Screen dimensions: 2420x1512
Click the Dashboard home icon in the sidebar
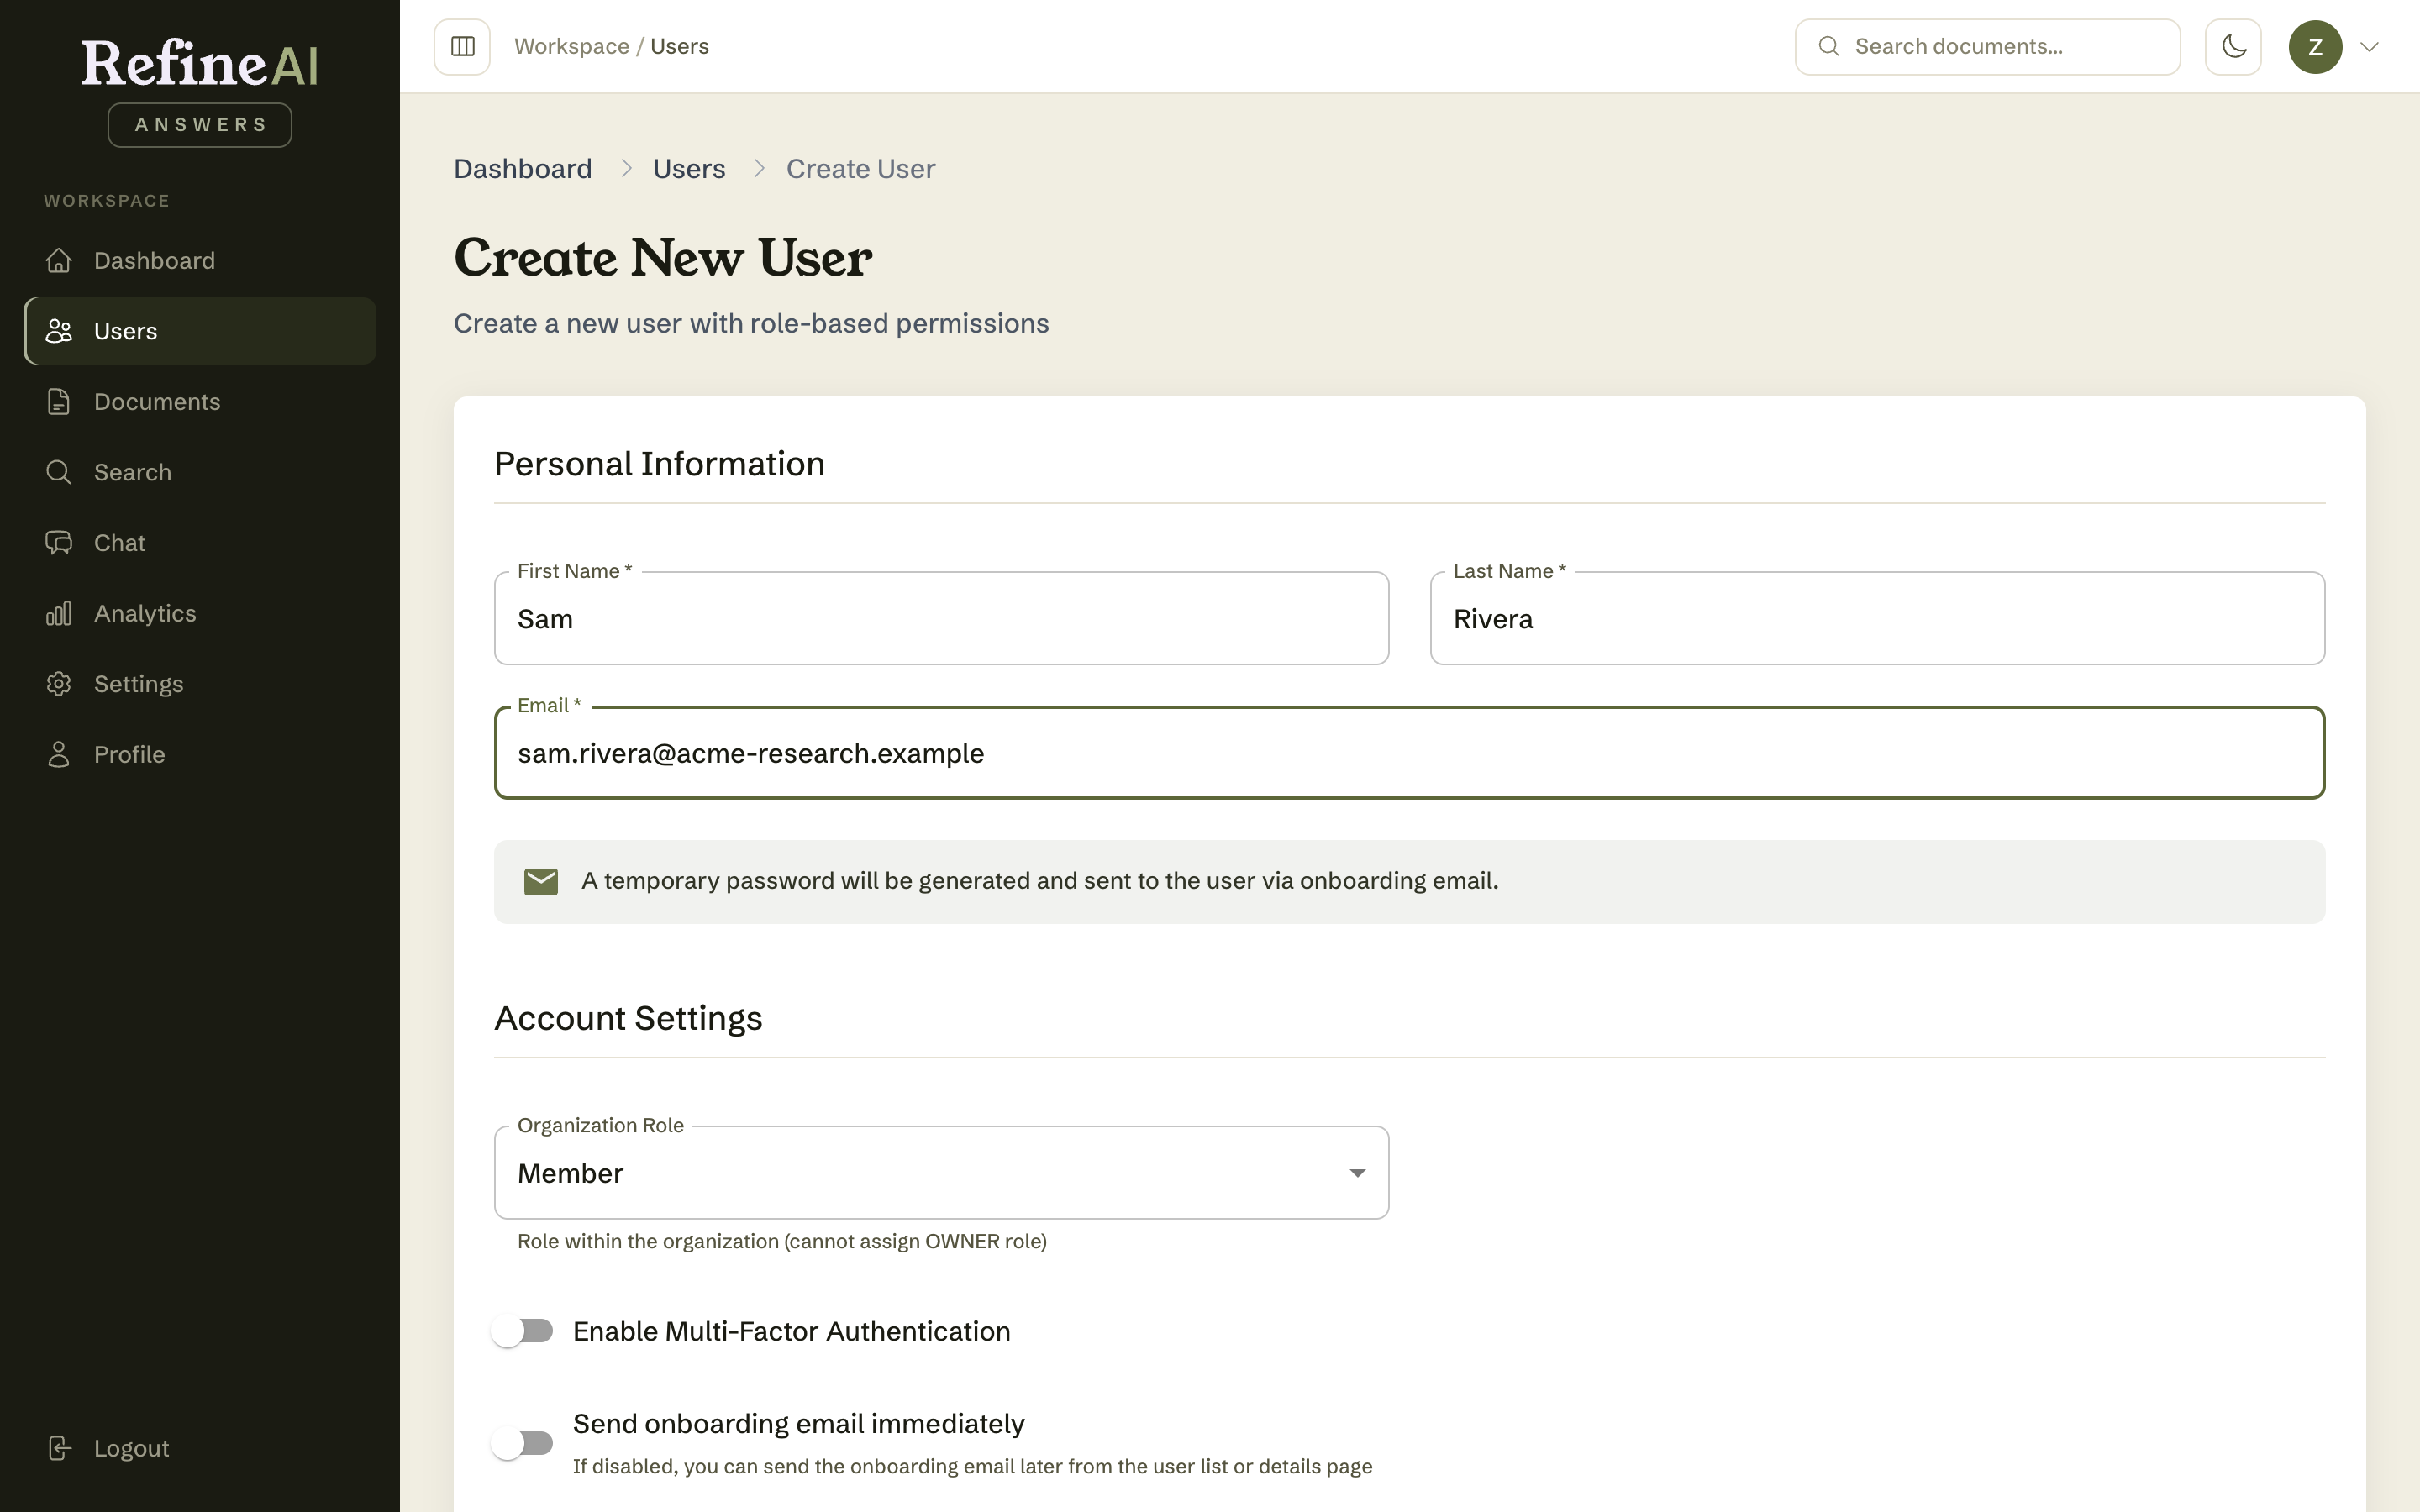tap(59, 261)
